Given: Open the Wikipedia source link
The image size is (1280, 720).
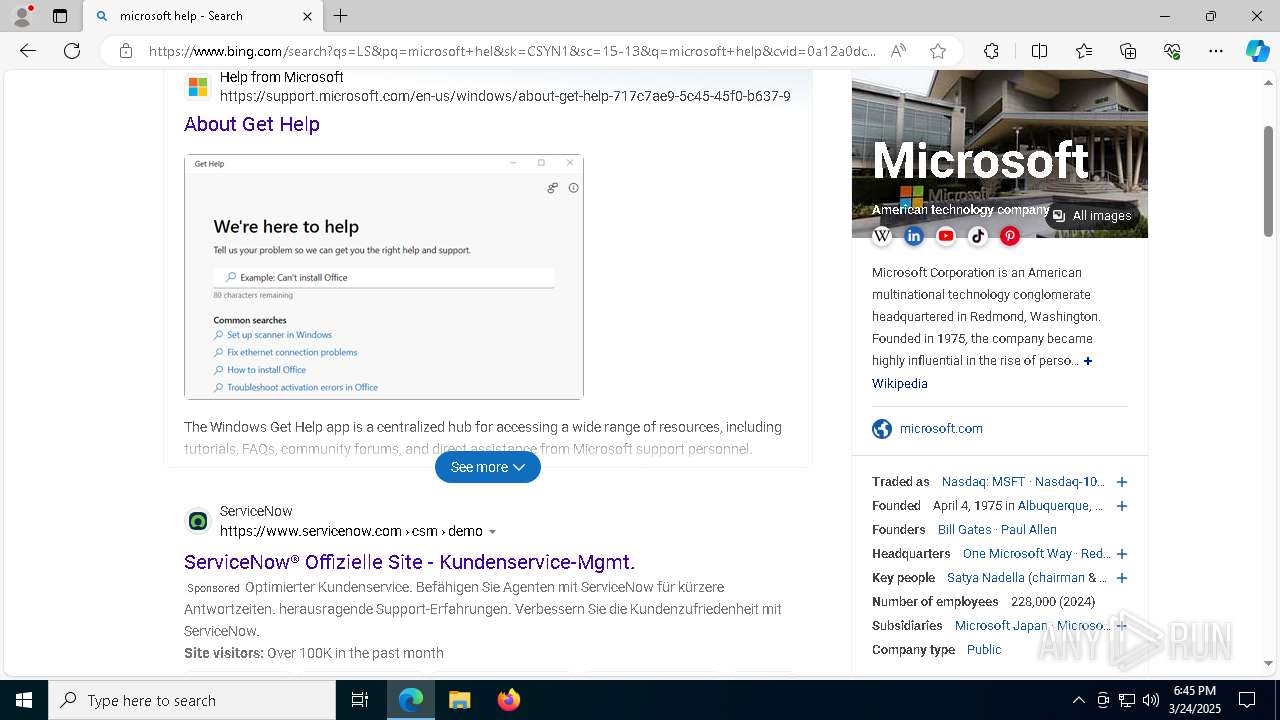Looking at the screenshot, I should [900, 384].
